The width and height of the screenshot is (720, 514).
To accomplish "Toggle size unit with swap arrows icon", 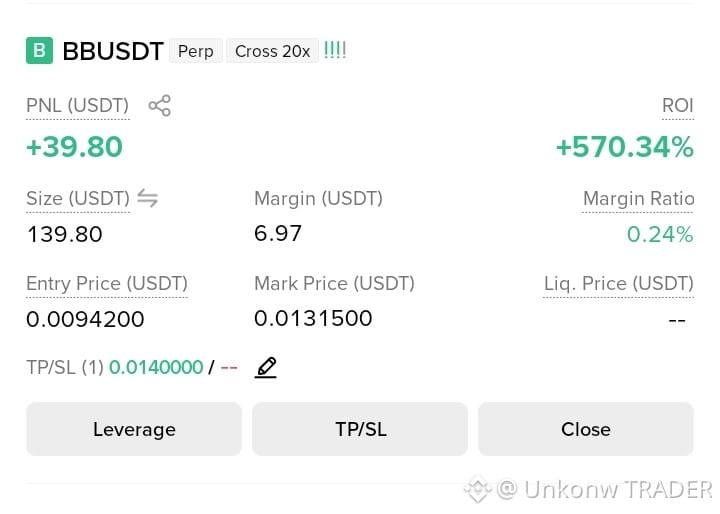I will coord(147,198).
